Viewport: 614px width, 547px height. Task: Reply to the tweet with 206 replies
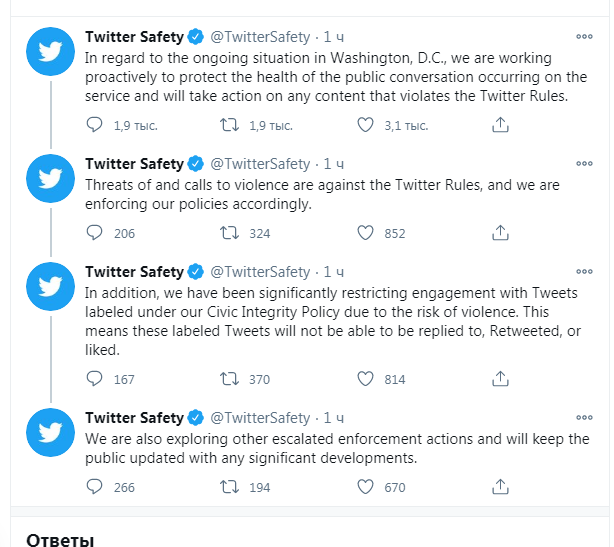(x=94, y=233)
